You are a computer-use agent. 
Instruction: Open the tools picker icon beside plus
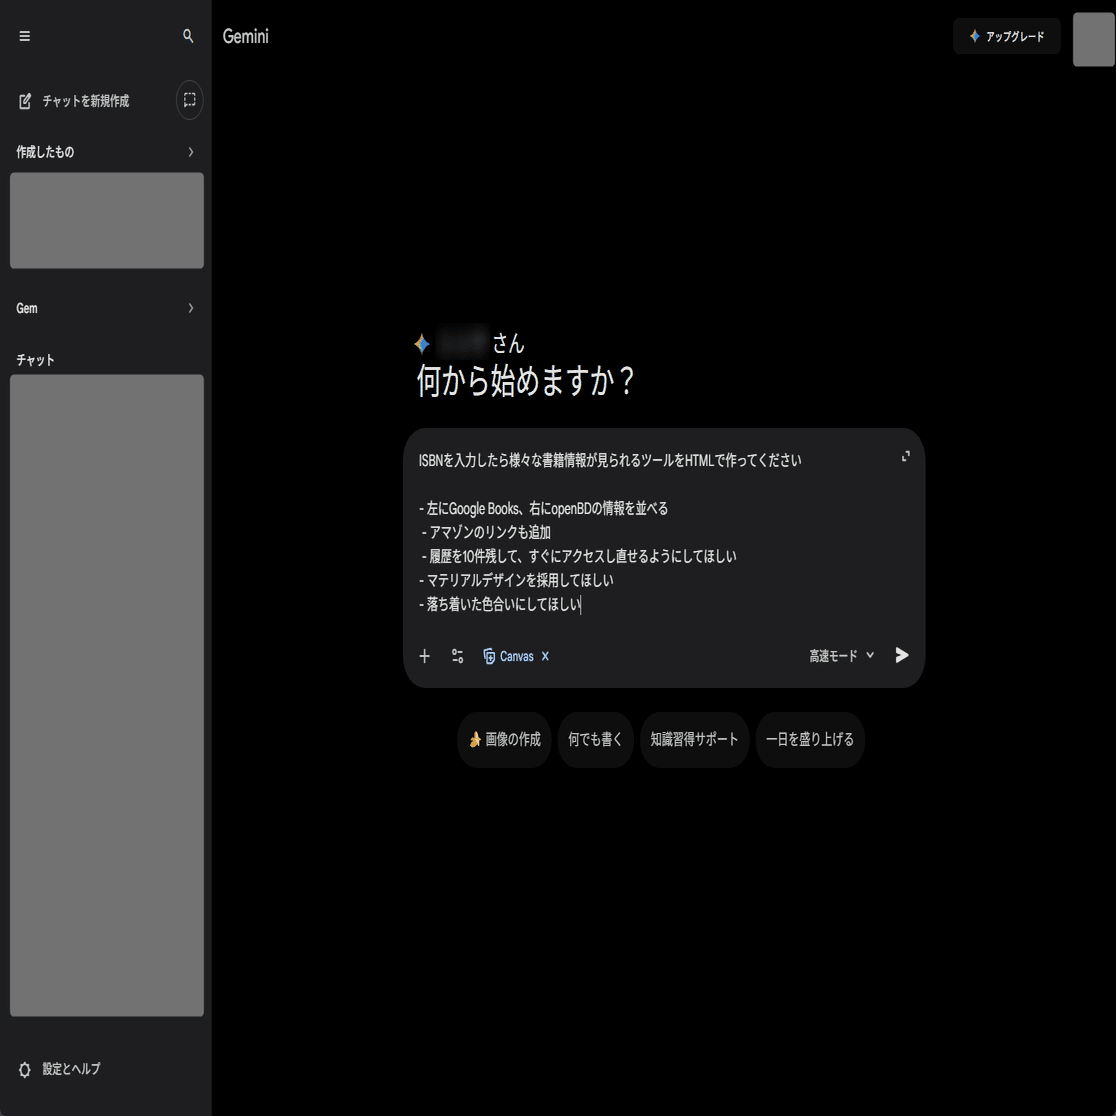[x=457, y=656]
